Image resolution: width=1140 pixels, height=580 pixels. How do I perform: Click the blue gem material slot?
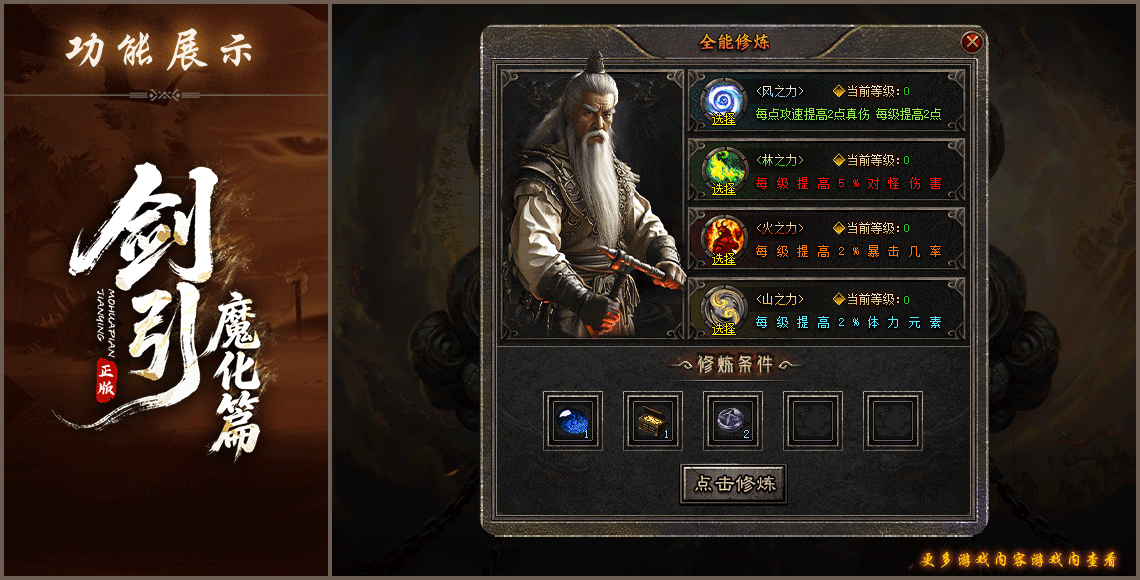click(573, 422)
